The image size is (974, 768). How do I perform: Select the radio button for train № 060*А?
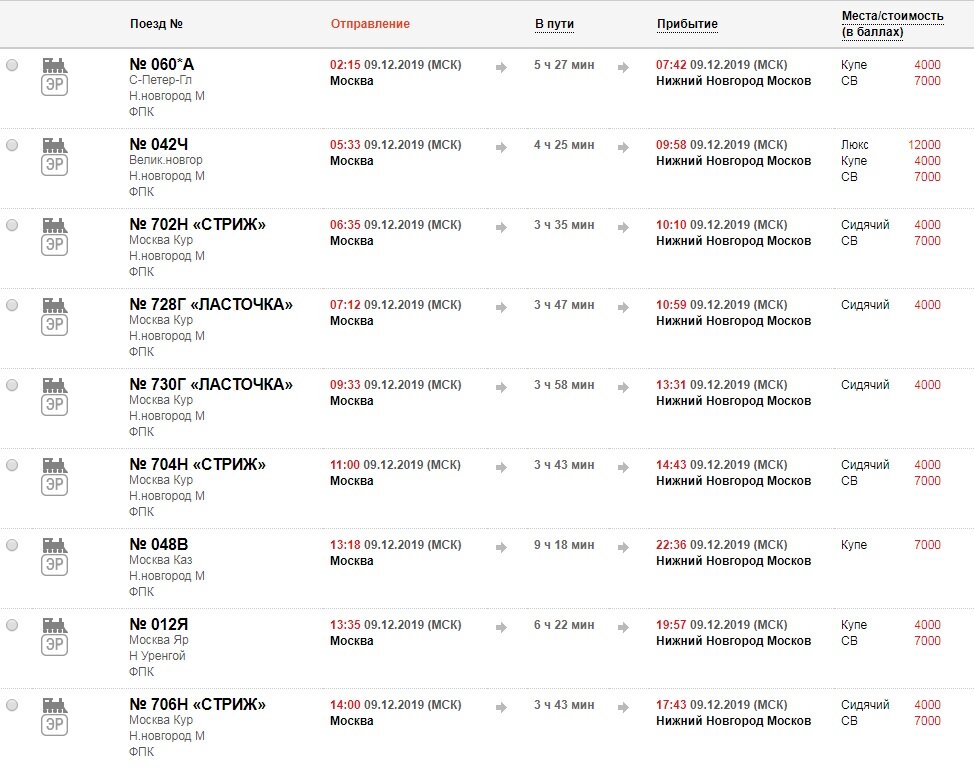click(x=12, y=65)
